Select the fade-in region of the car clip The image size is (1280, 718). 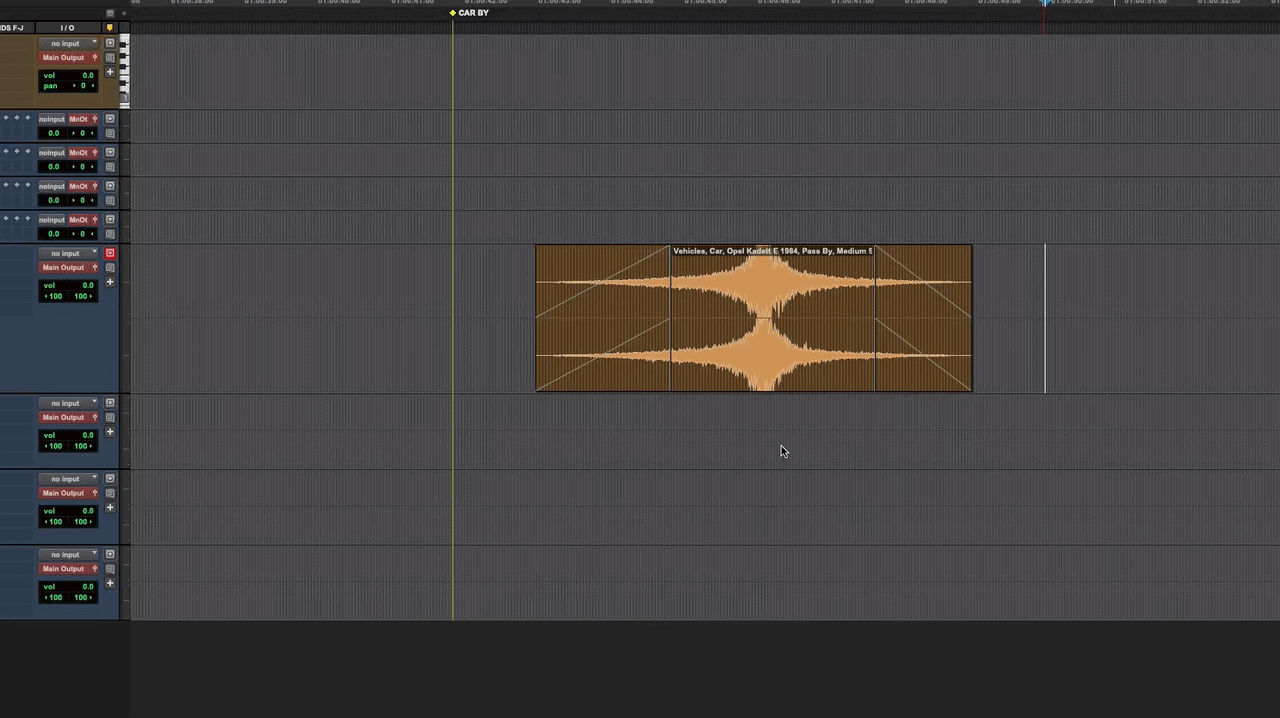(603, 318)
